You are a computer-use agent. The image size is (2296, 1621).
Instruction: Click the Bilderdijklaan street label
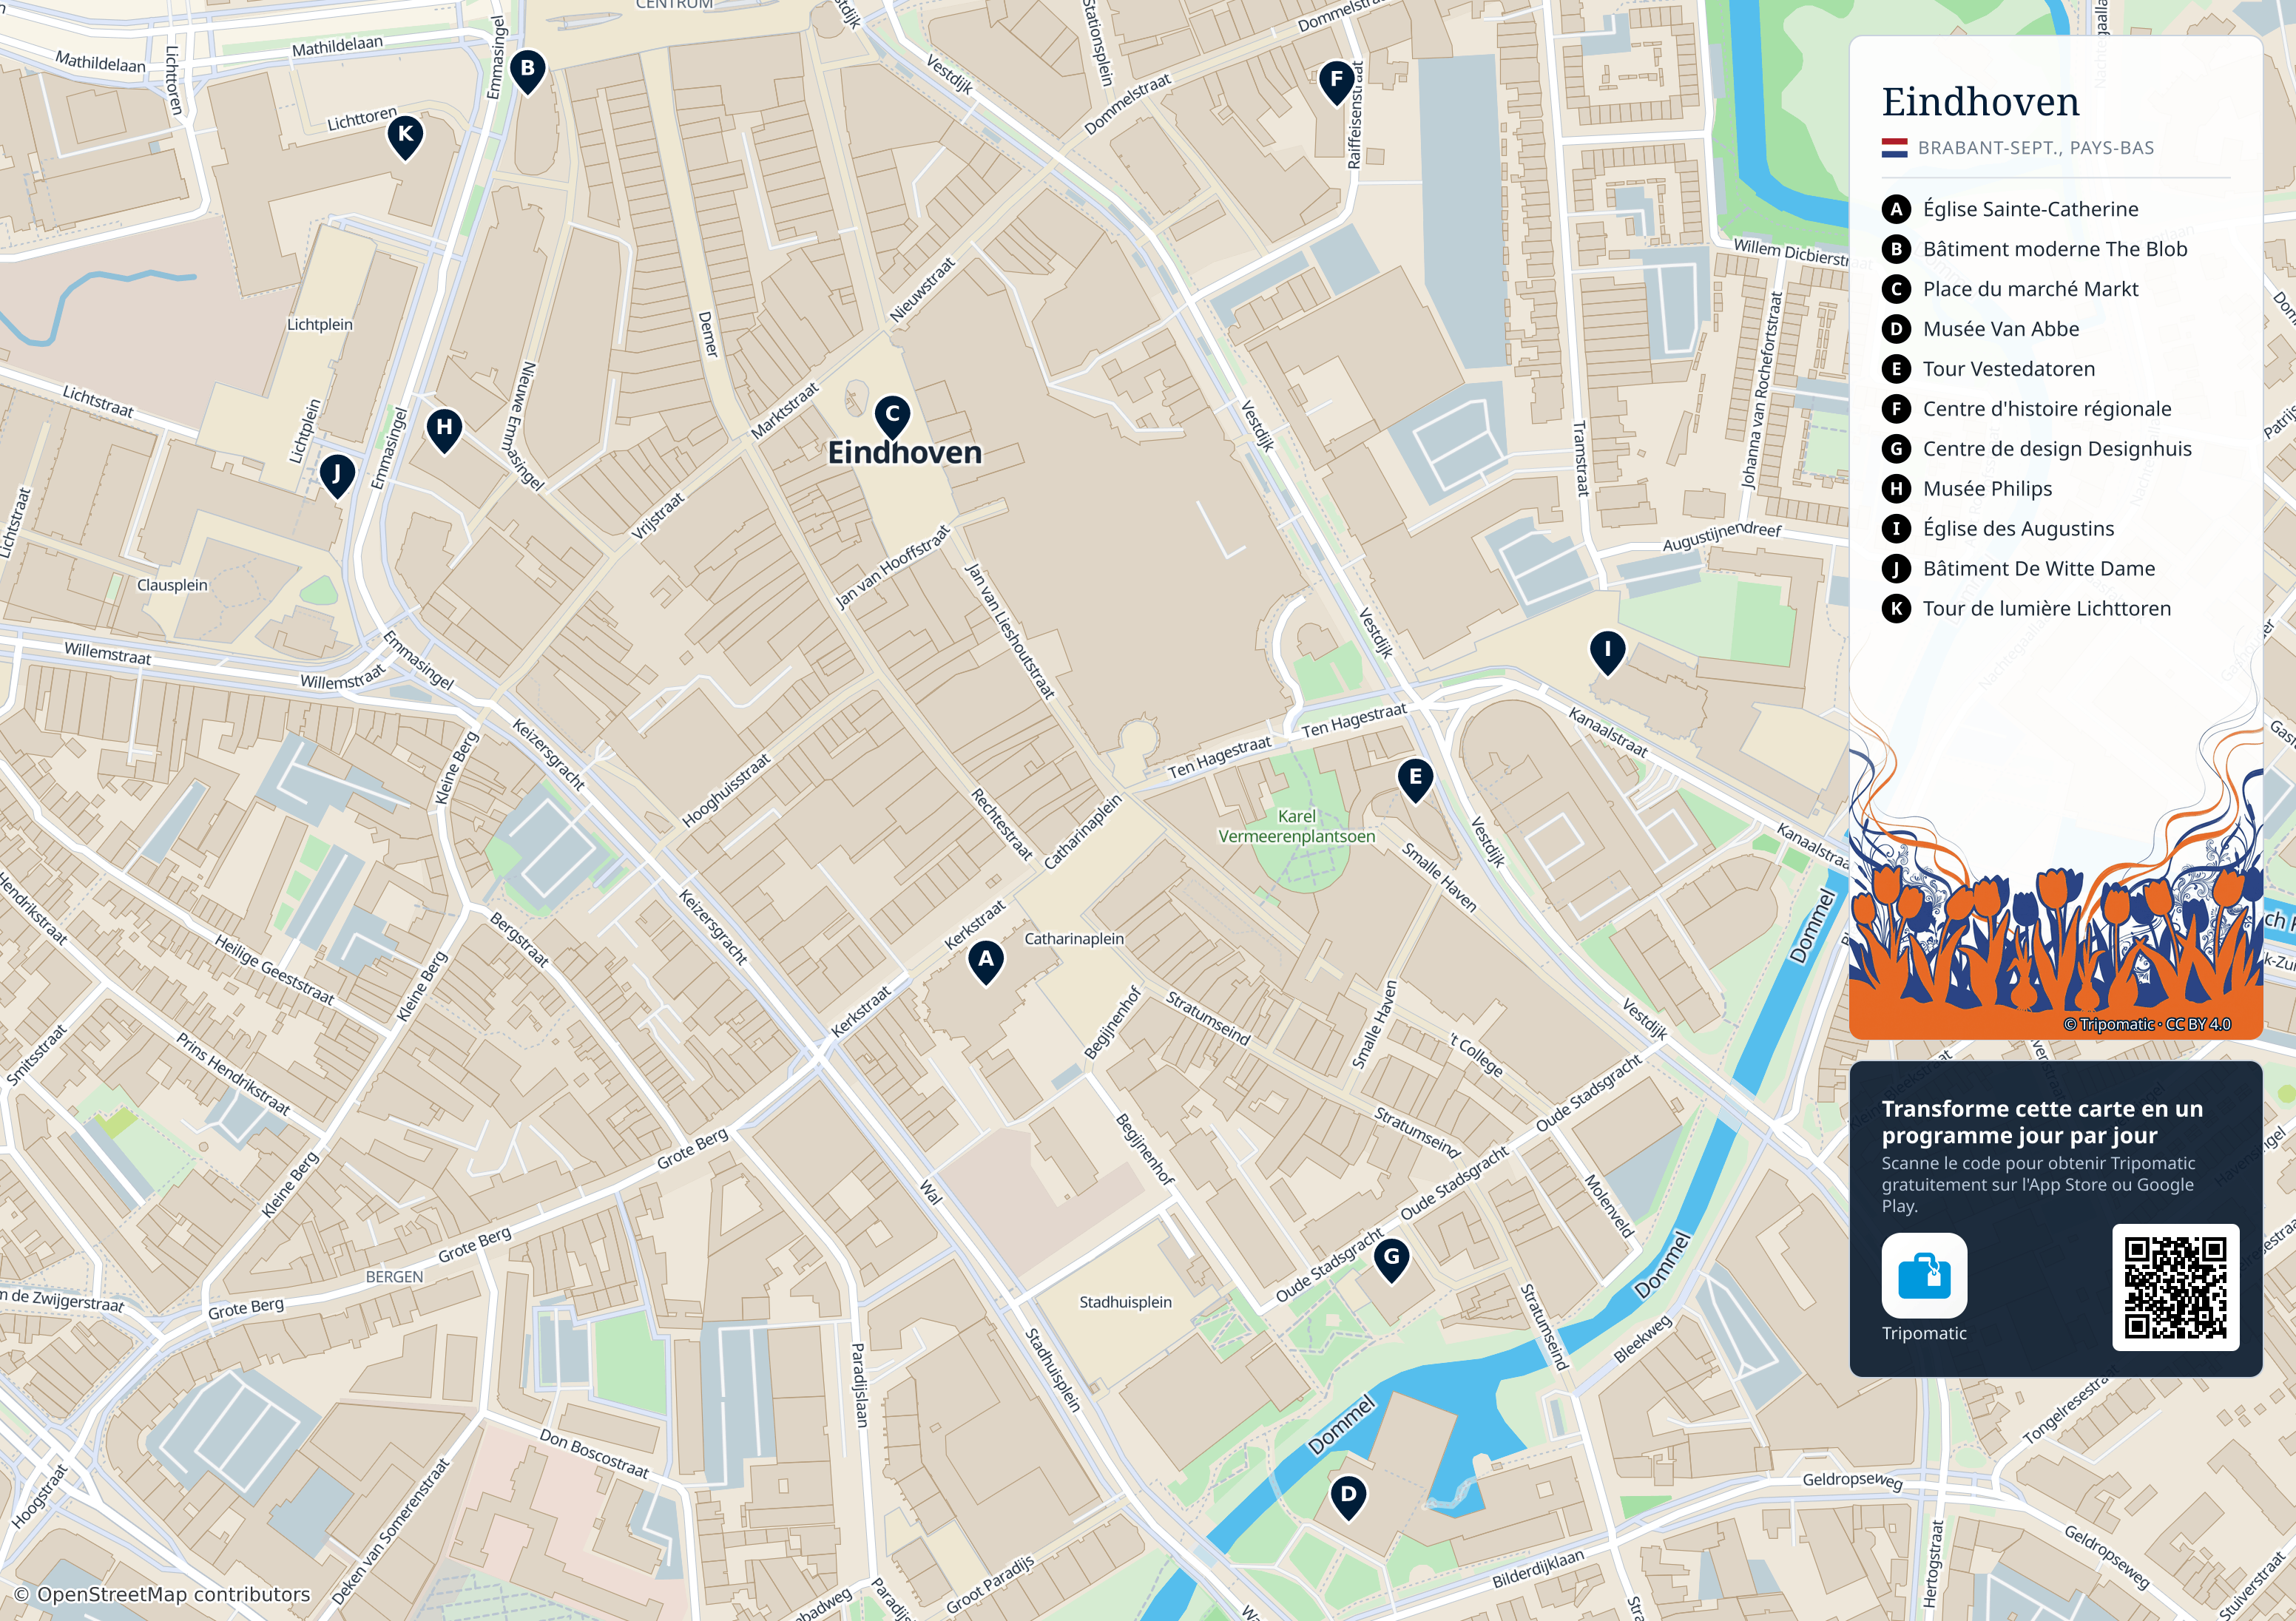pyautogui.click(x=1538, y=1568)
